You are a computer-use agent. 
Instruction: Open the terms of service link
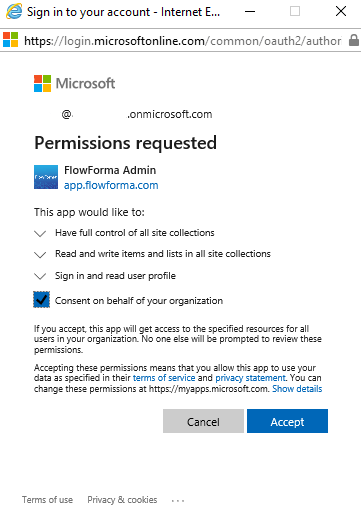pyautogui.click(x=164, y=378)
